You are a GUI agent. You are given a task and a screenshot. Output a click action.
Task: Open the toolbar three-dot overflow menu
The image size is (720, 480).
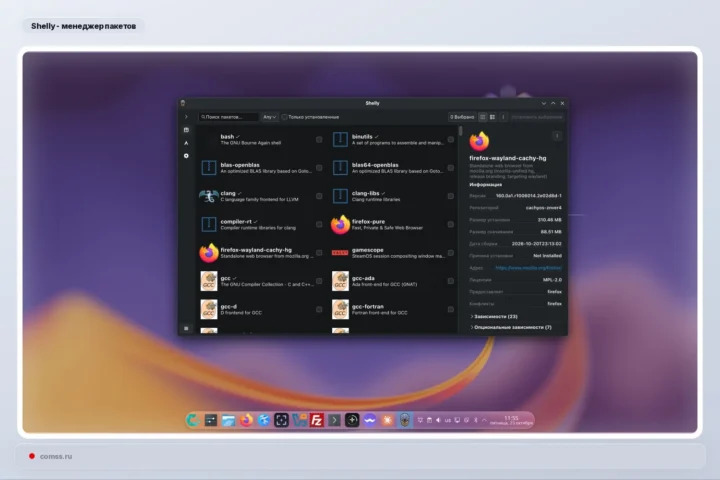pyautogui.click(x=503, y=117)
